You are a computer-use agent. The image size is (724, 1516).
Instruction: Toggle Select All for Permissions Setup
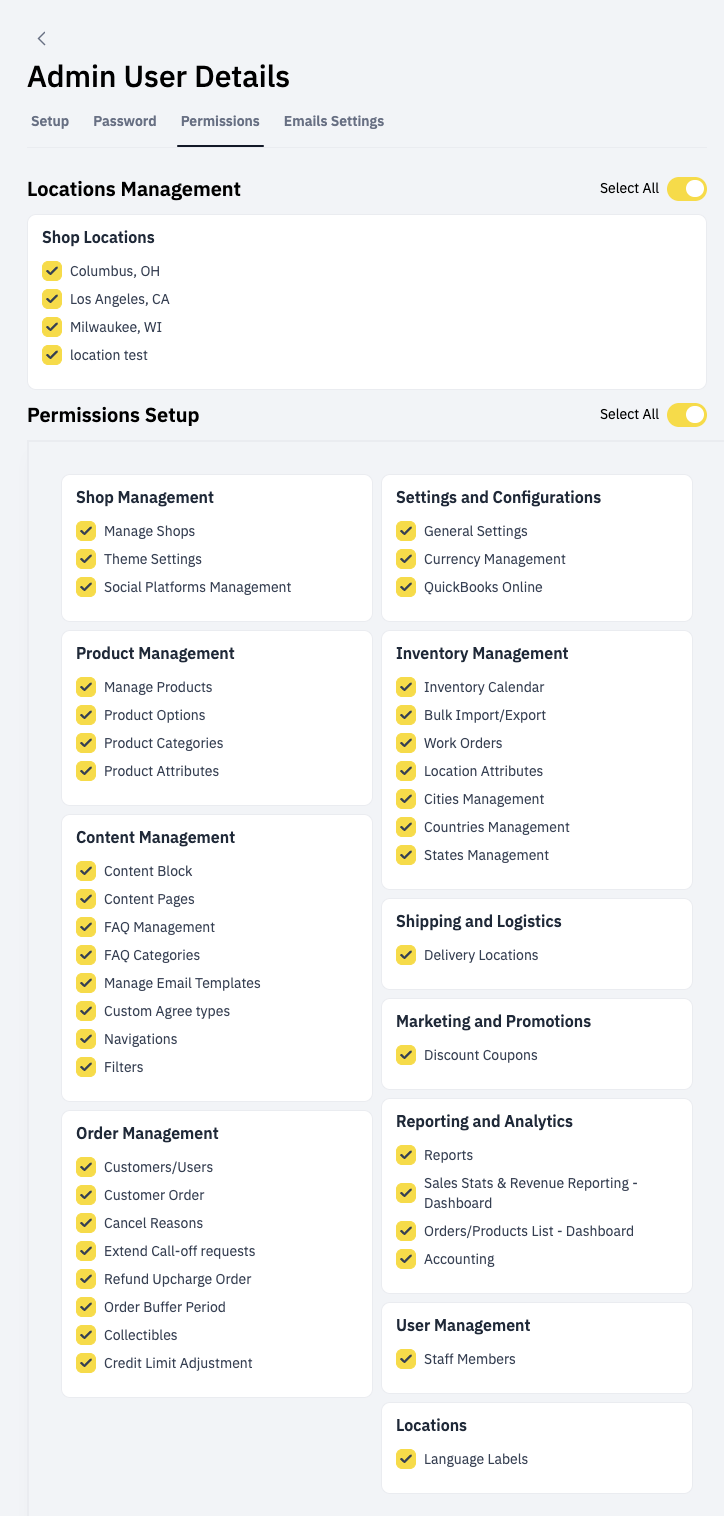[686, 414]
